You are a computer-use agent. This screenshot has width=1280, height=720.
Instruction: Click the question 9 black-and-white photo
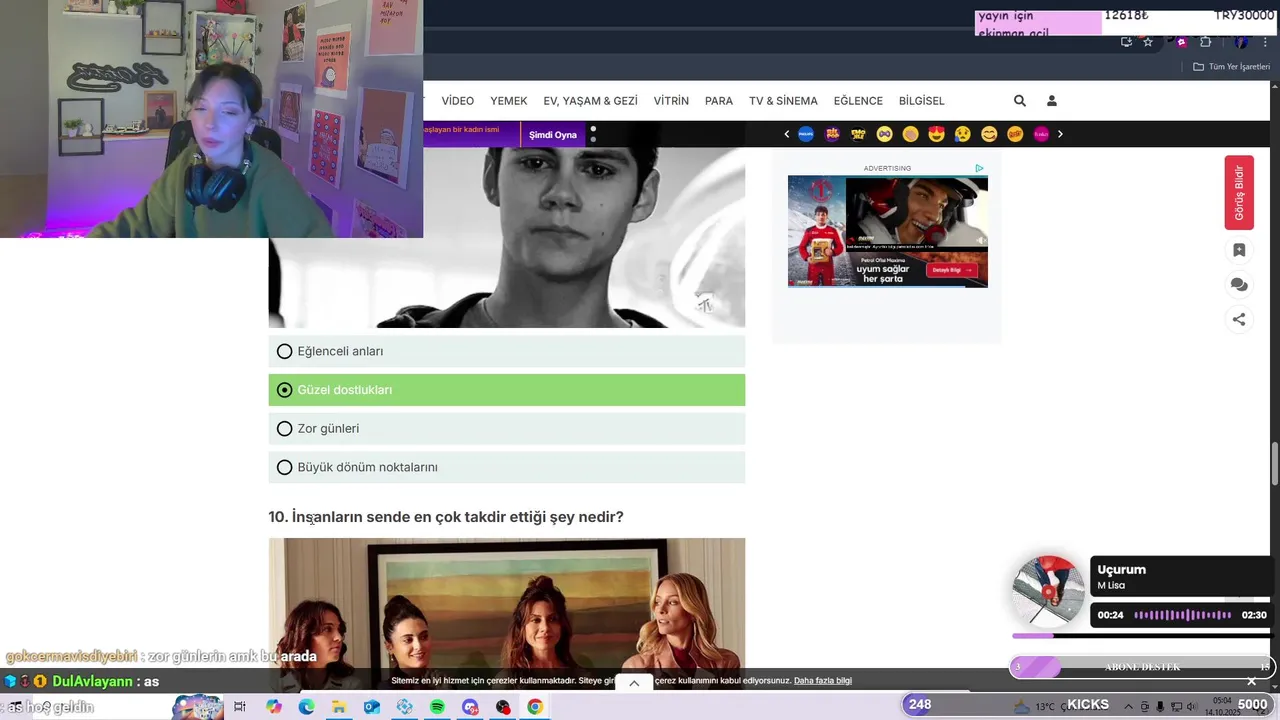(x=507, y=237)
